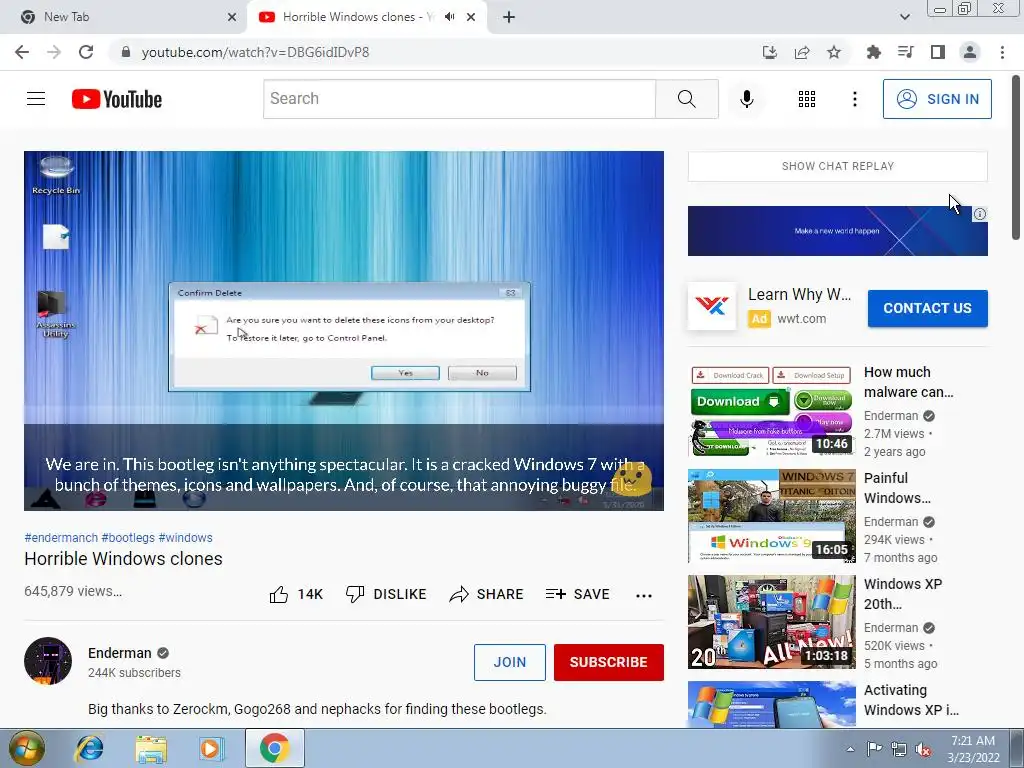The image size is (1024, 768).
Task: Like the video with thumbs up icon
Action: tap(279, 594)
